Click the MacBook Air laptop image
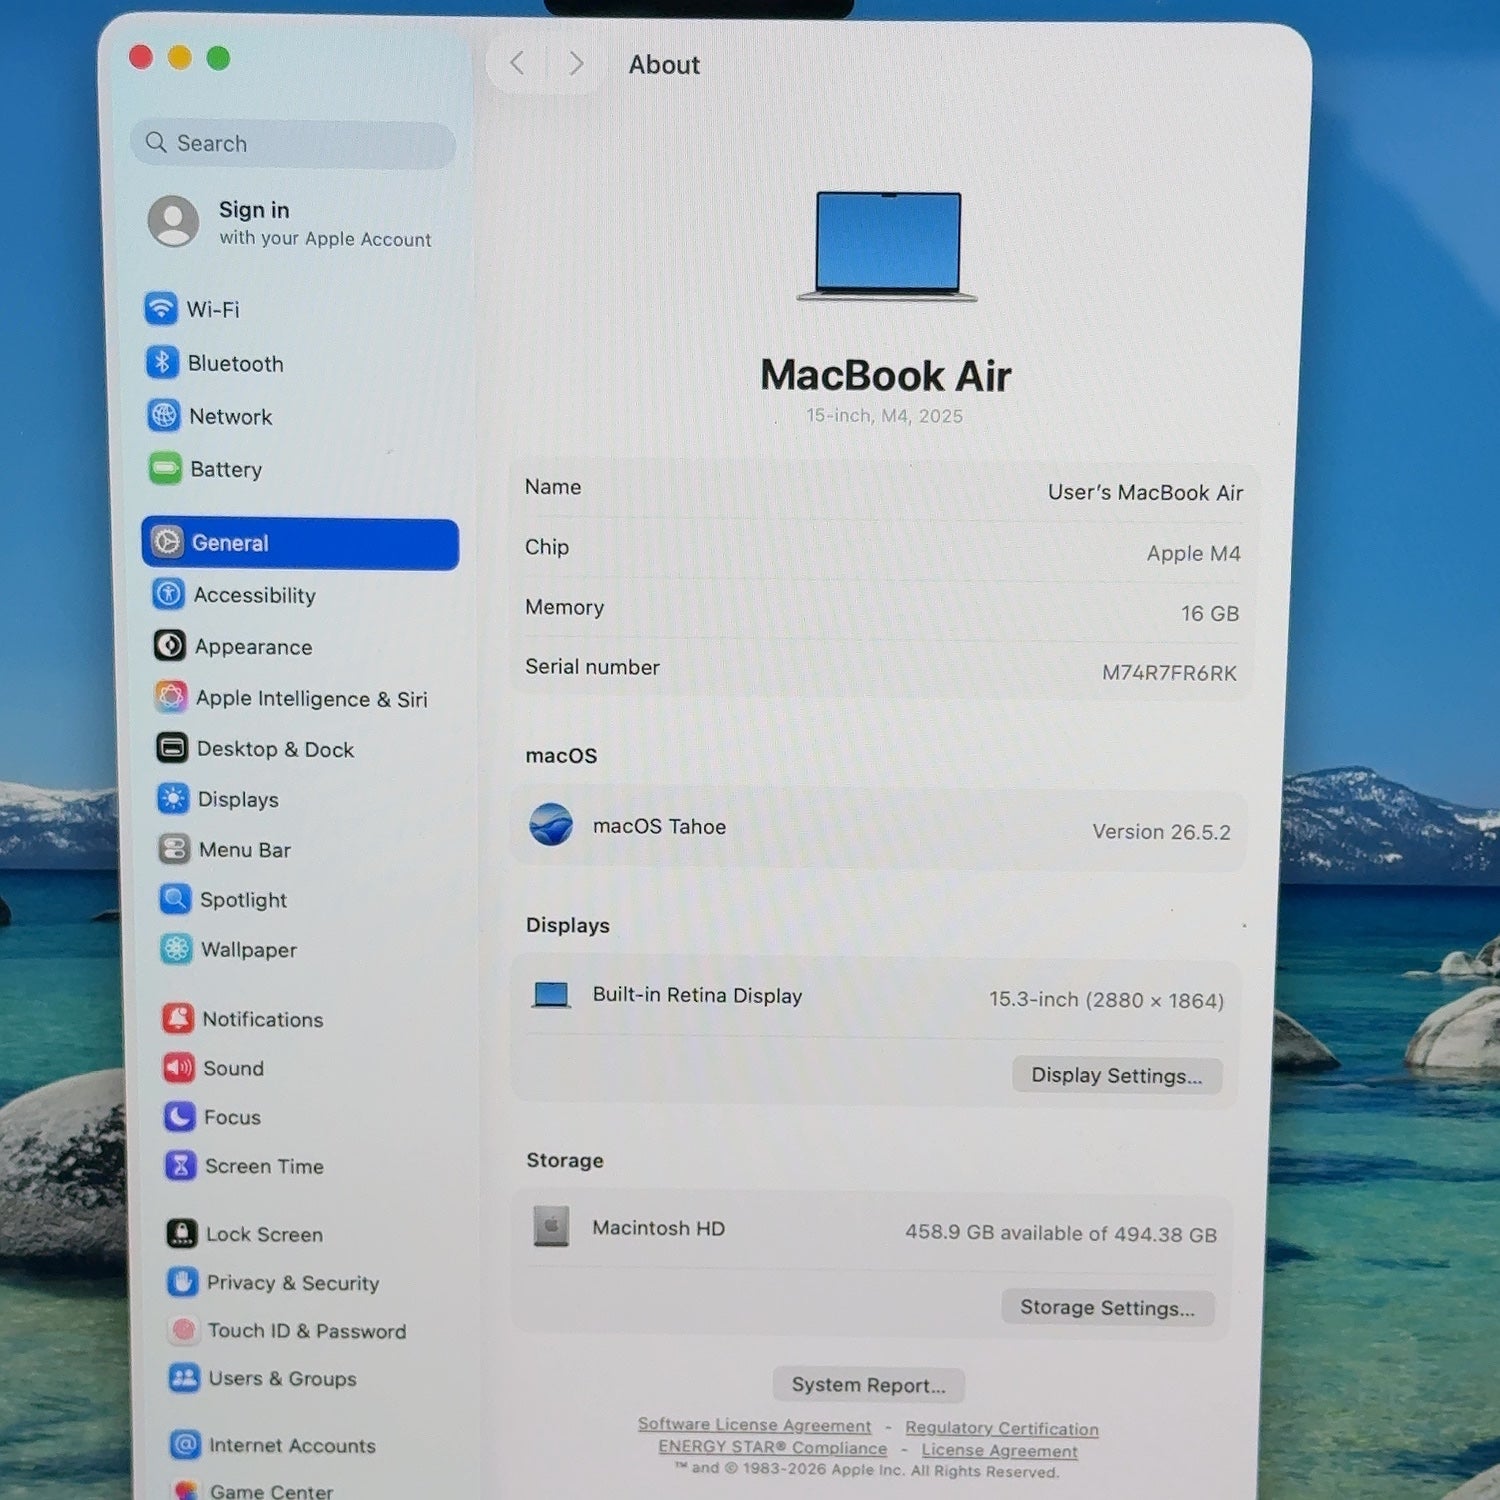Image resolution: width=1500 pixels, height=1500 pixels. tap(887, 246)
